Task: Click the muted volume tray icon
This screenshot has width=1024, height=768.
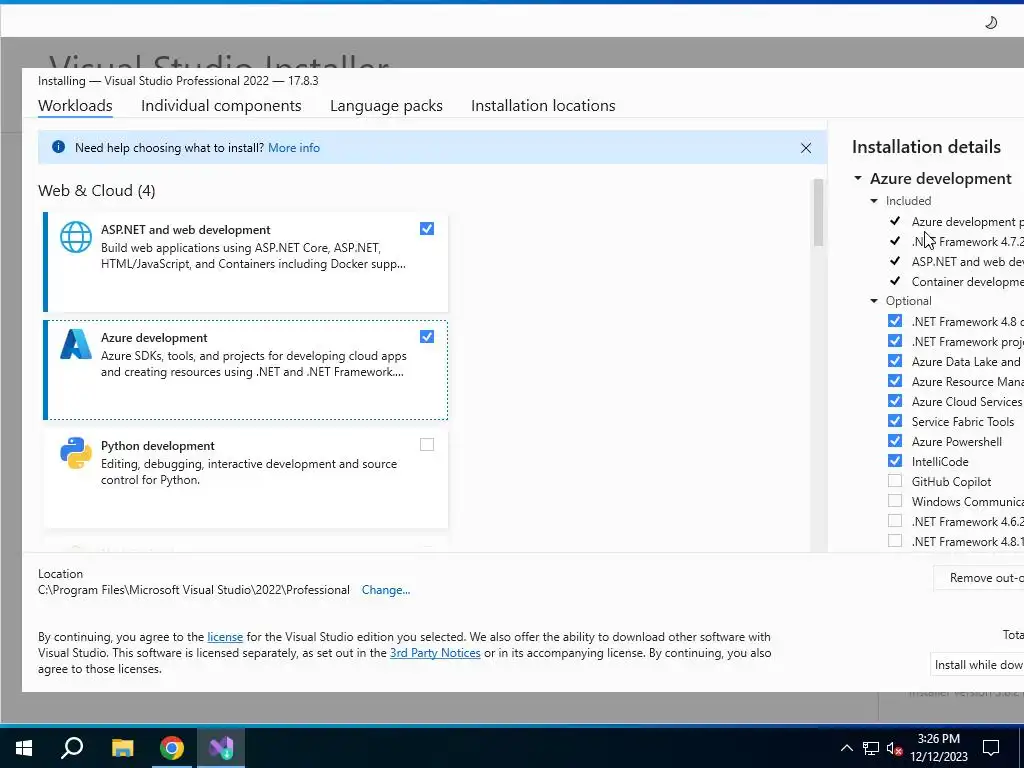Action: [x=894, y=748]
